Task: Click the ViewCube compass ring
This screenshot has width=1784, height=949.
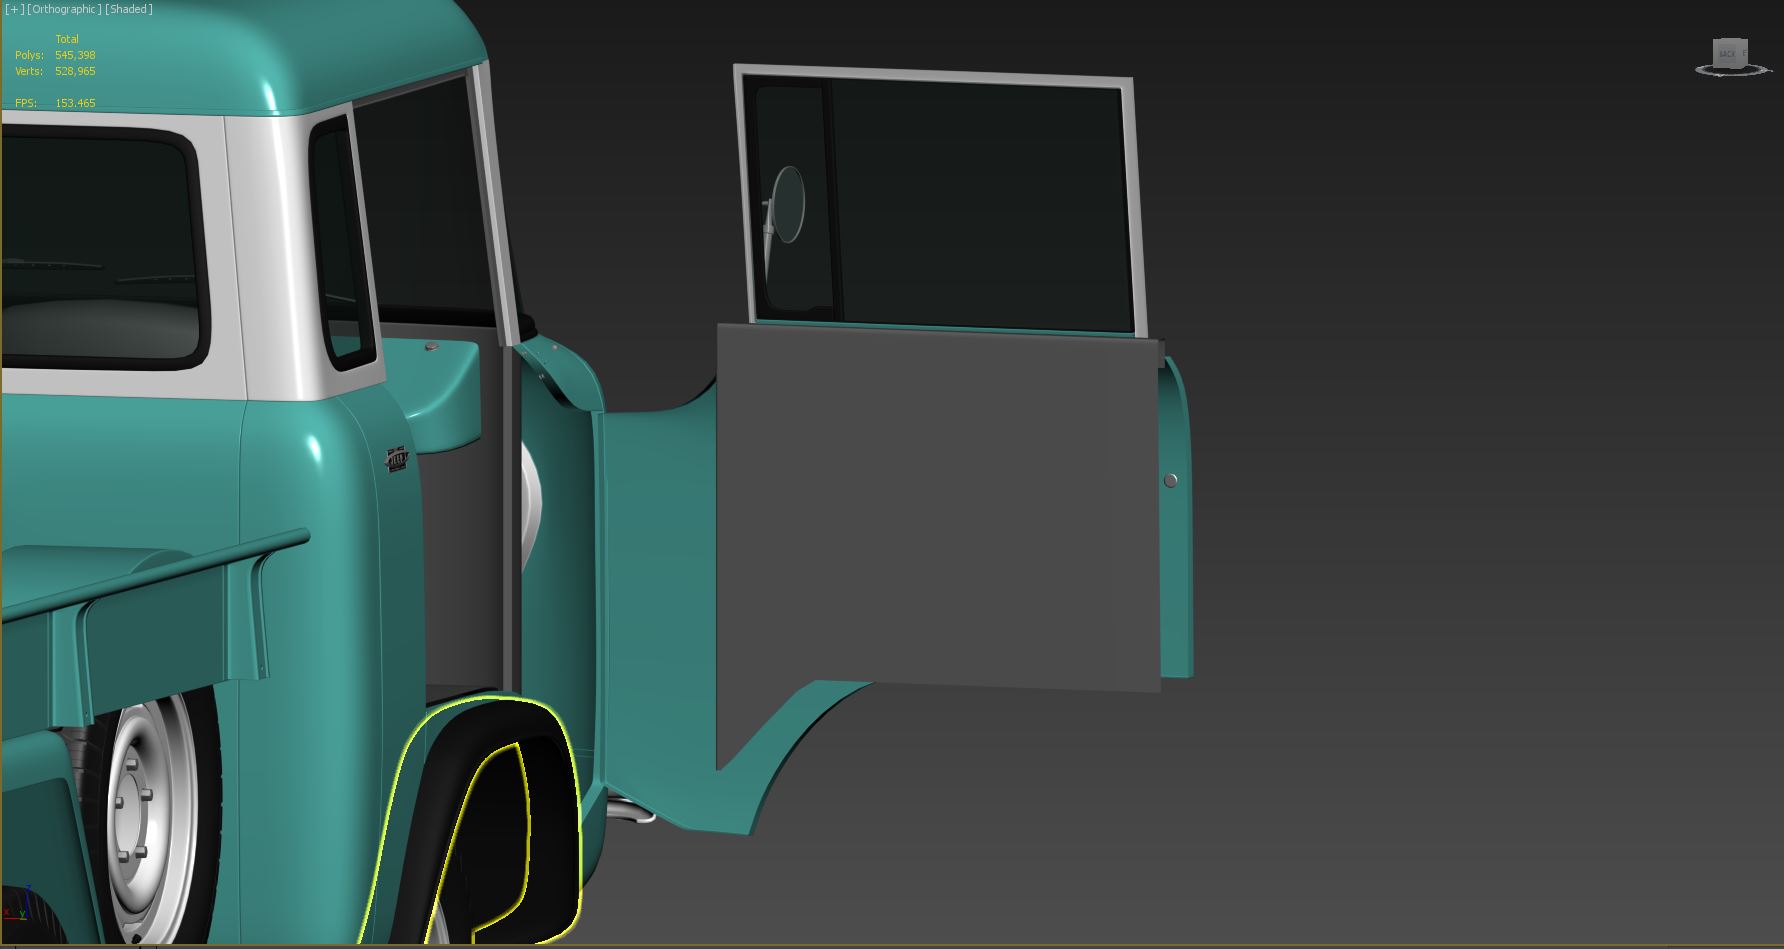Action: point(1704,70)
